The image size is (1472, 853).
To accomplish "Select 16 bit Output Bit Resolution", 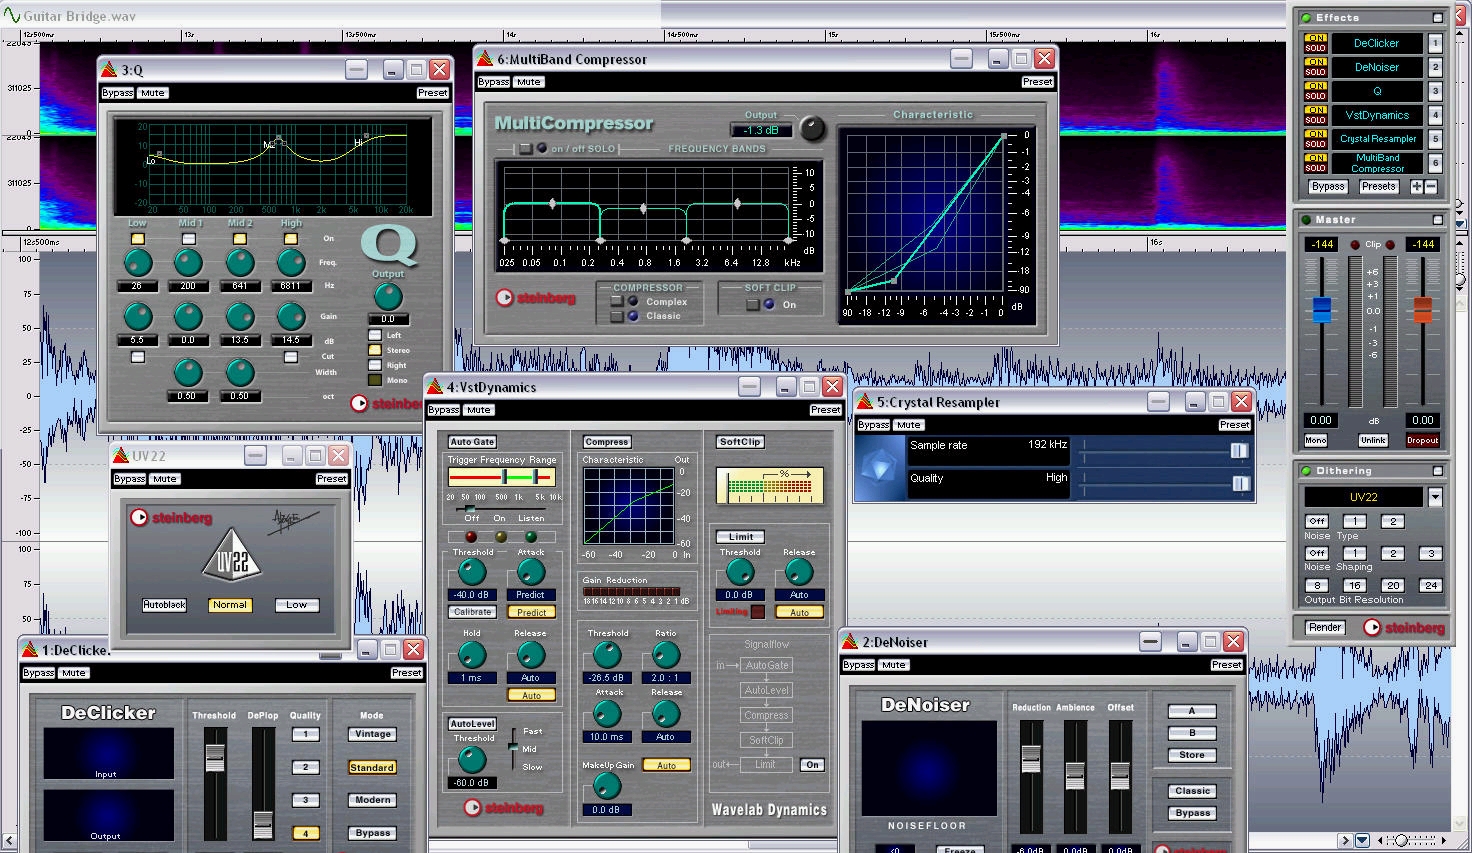I will click(1354, 586).
